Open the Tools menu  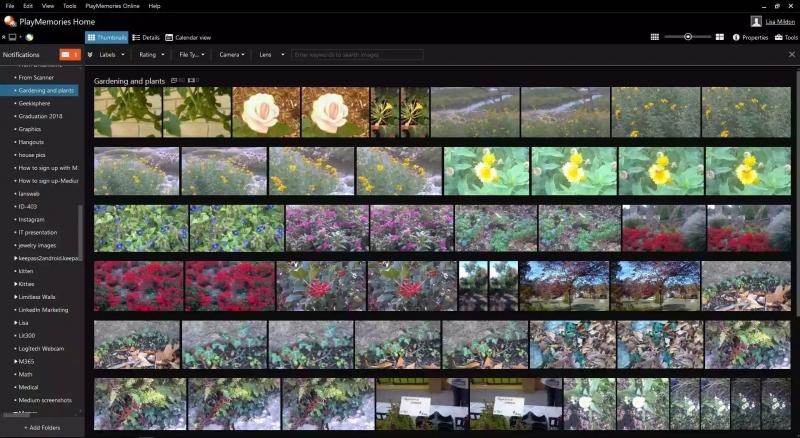pos(69,6)
